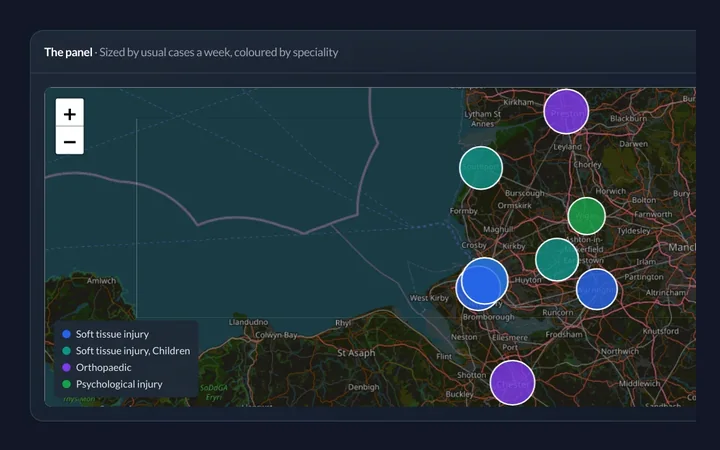
Task: Click 'The panel' heading text
Action: point(68,52)
